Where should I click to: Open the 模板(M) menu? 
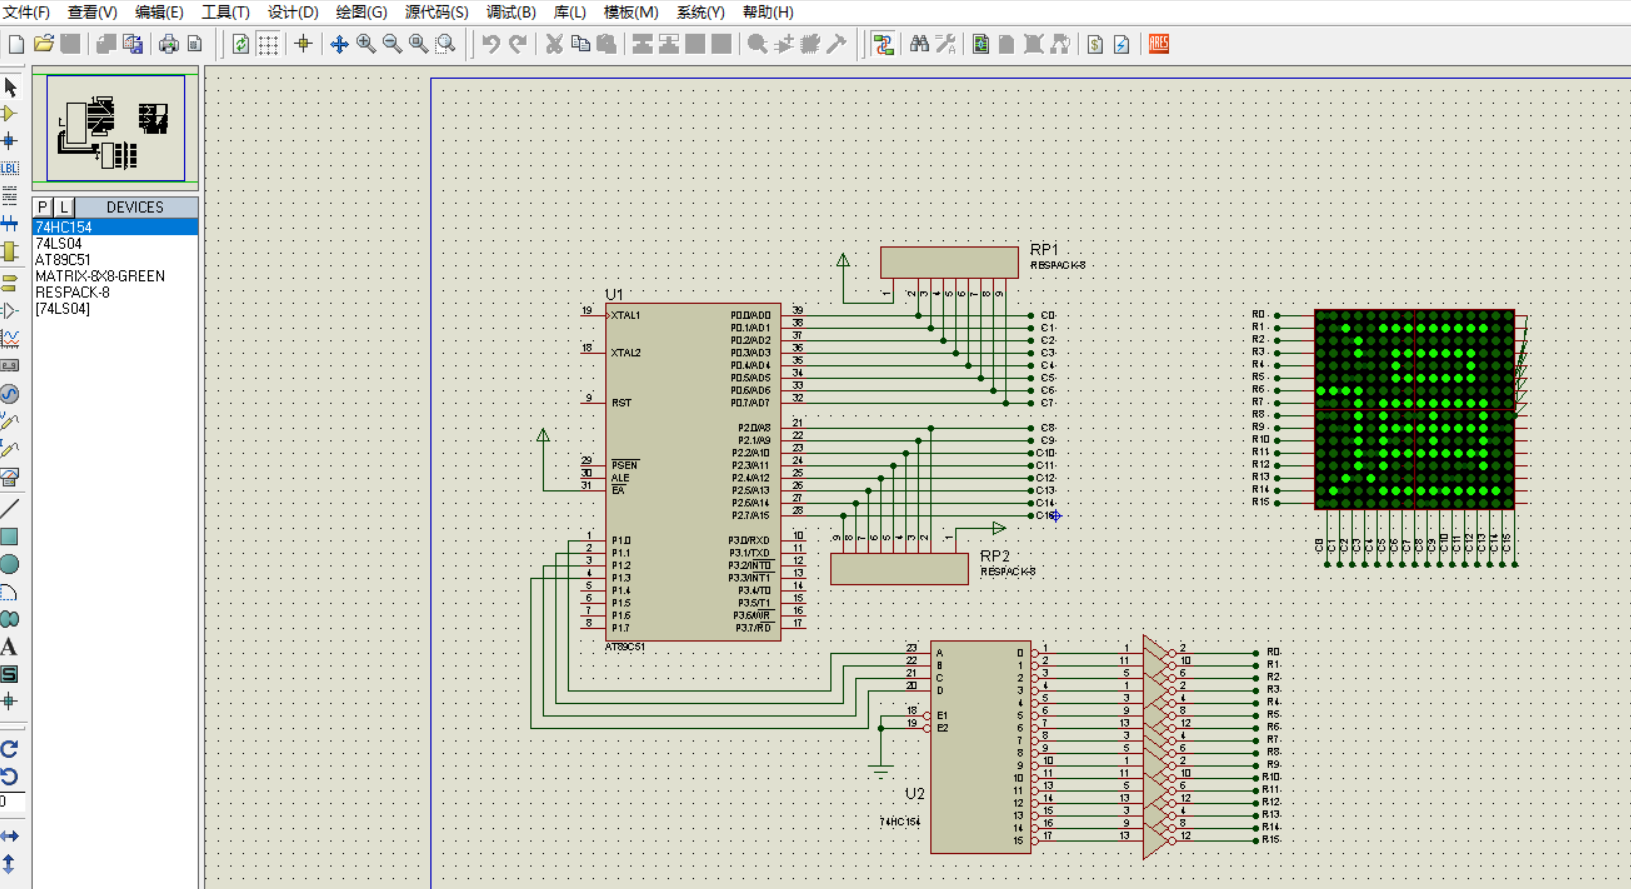(x=630, y=12)
